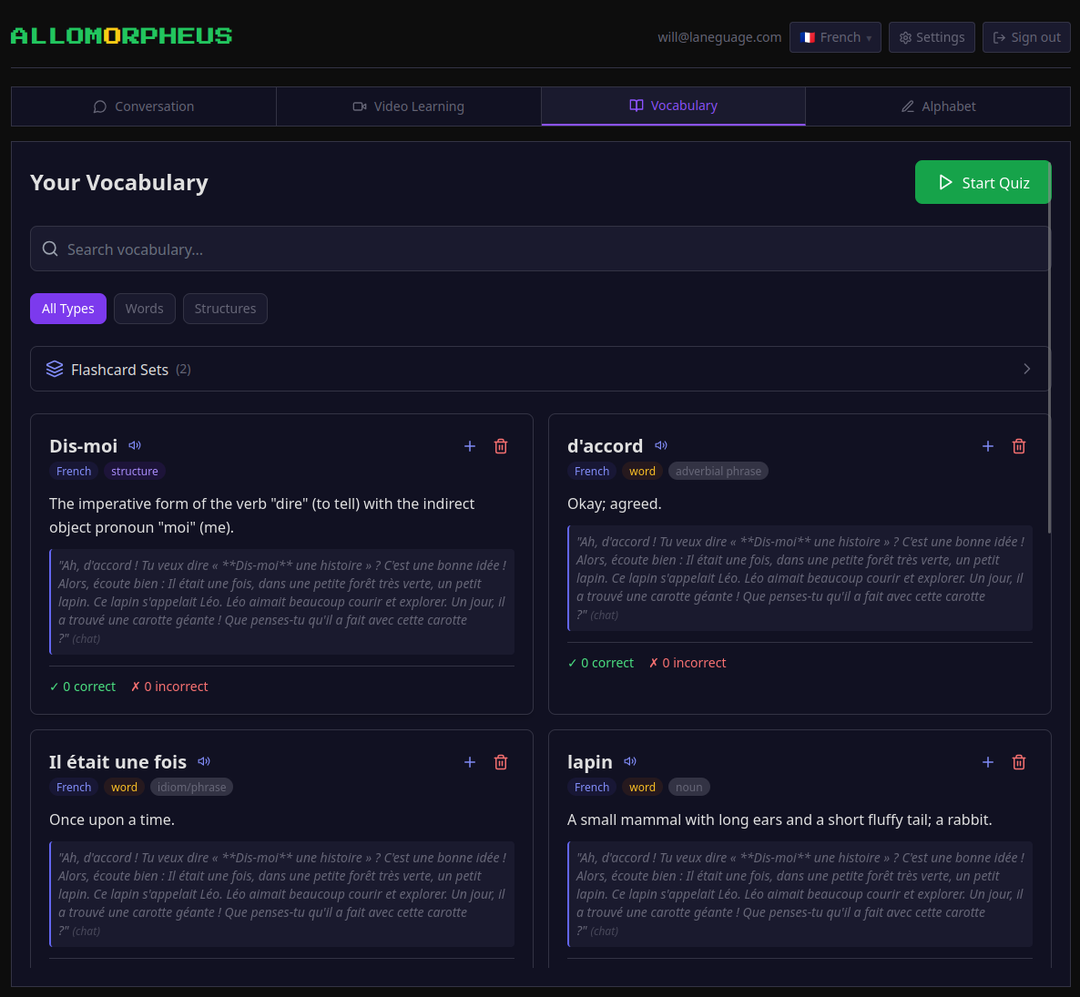This screenshot has height=997, width=1080.
Task: Add "Dis-moi" to a flashcard set
Action: 469,446
